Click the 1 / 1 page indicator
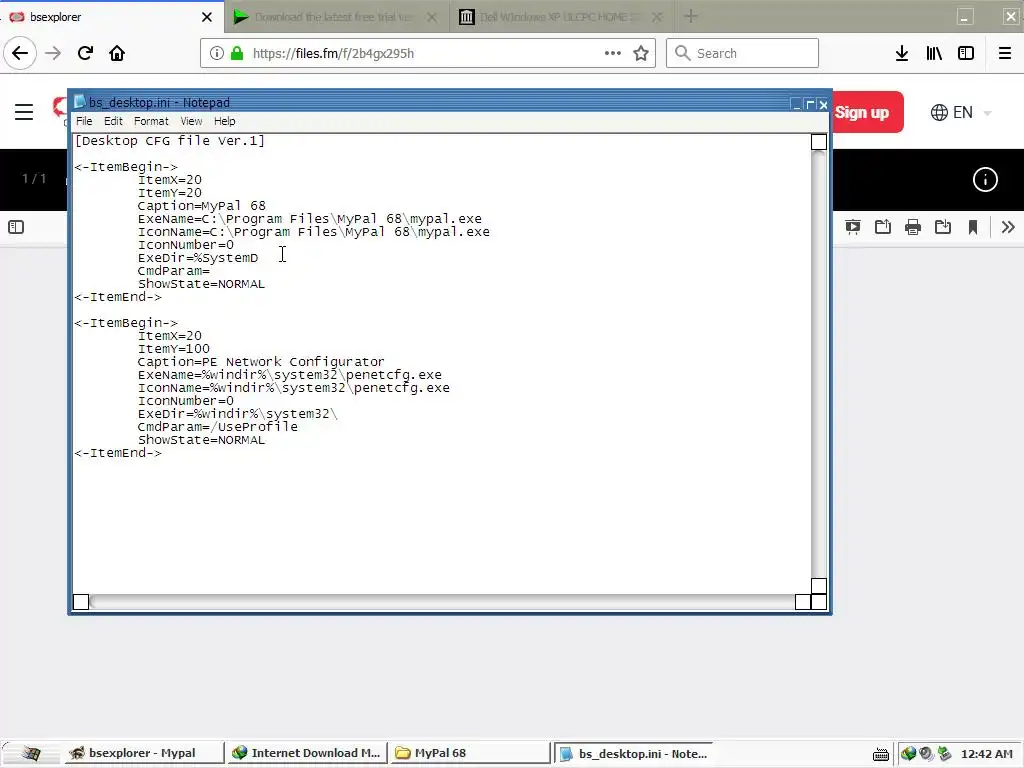The width and height of the screenshot is (1024, 768). point(34,178)
